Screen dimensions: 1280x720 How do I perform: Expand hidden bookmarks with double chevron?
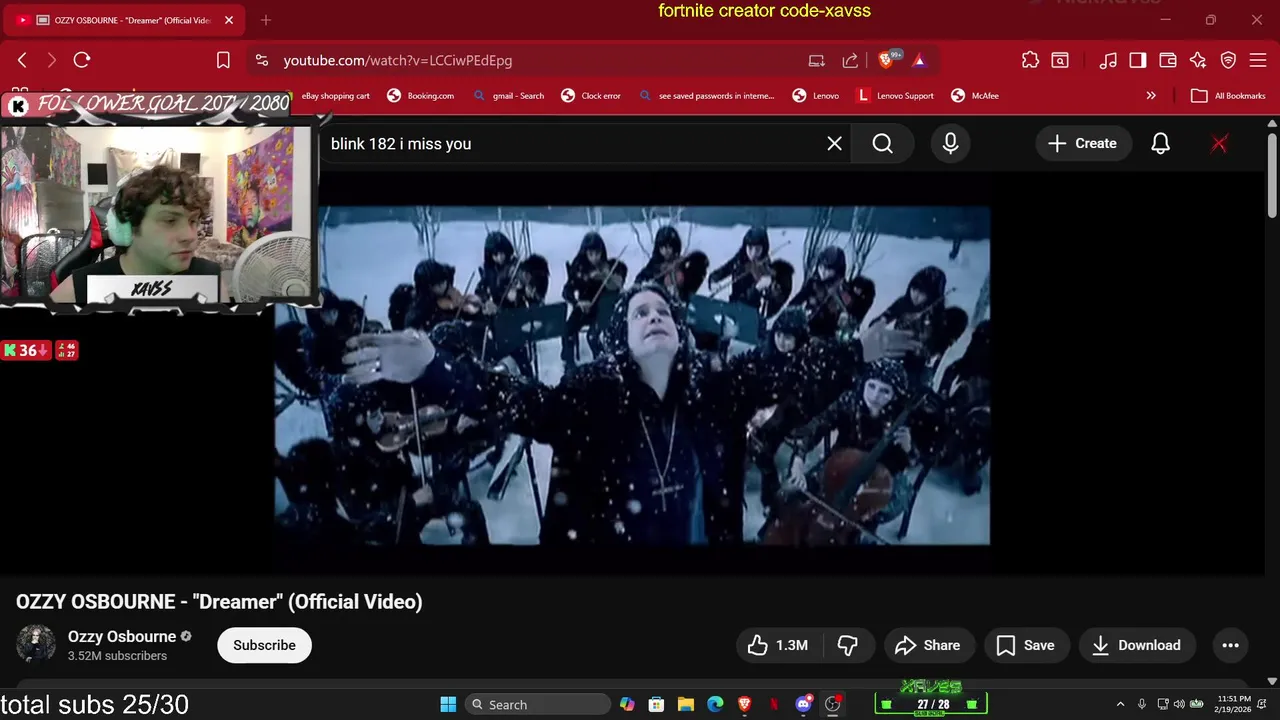click(x=1151, y=96)
